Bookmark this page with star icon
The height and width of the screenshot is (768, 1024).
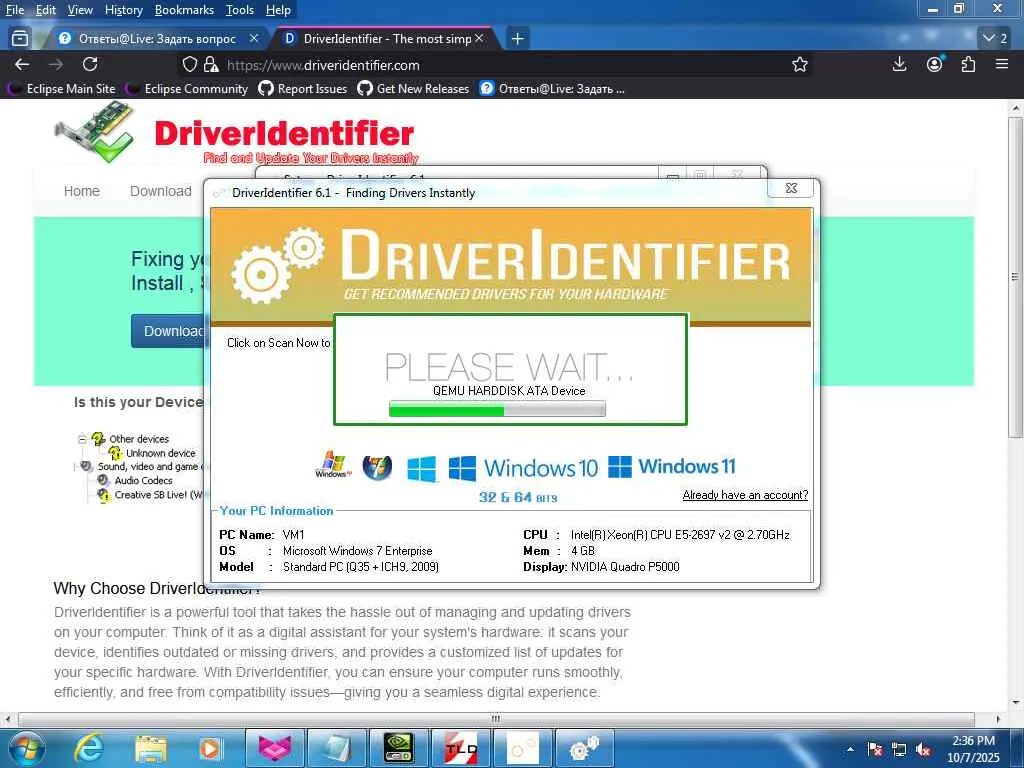[799, 64]
